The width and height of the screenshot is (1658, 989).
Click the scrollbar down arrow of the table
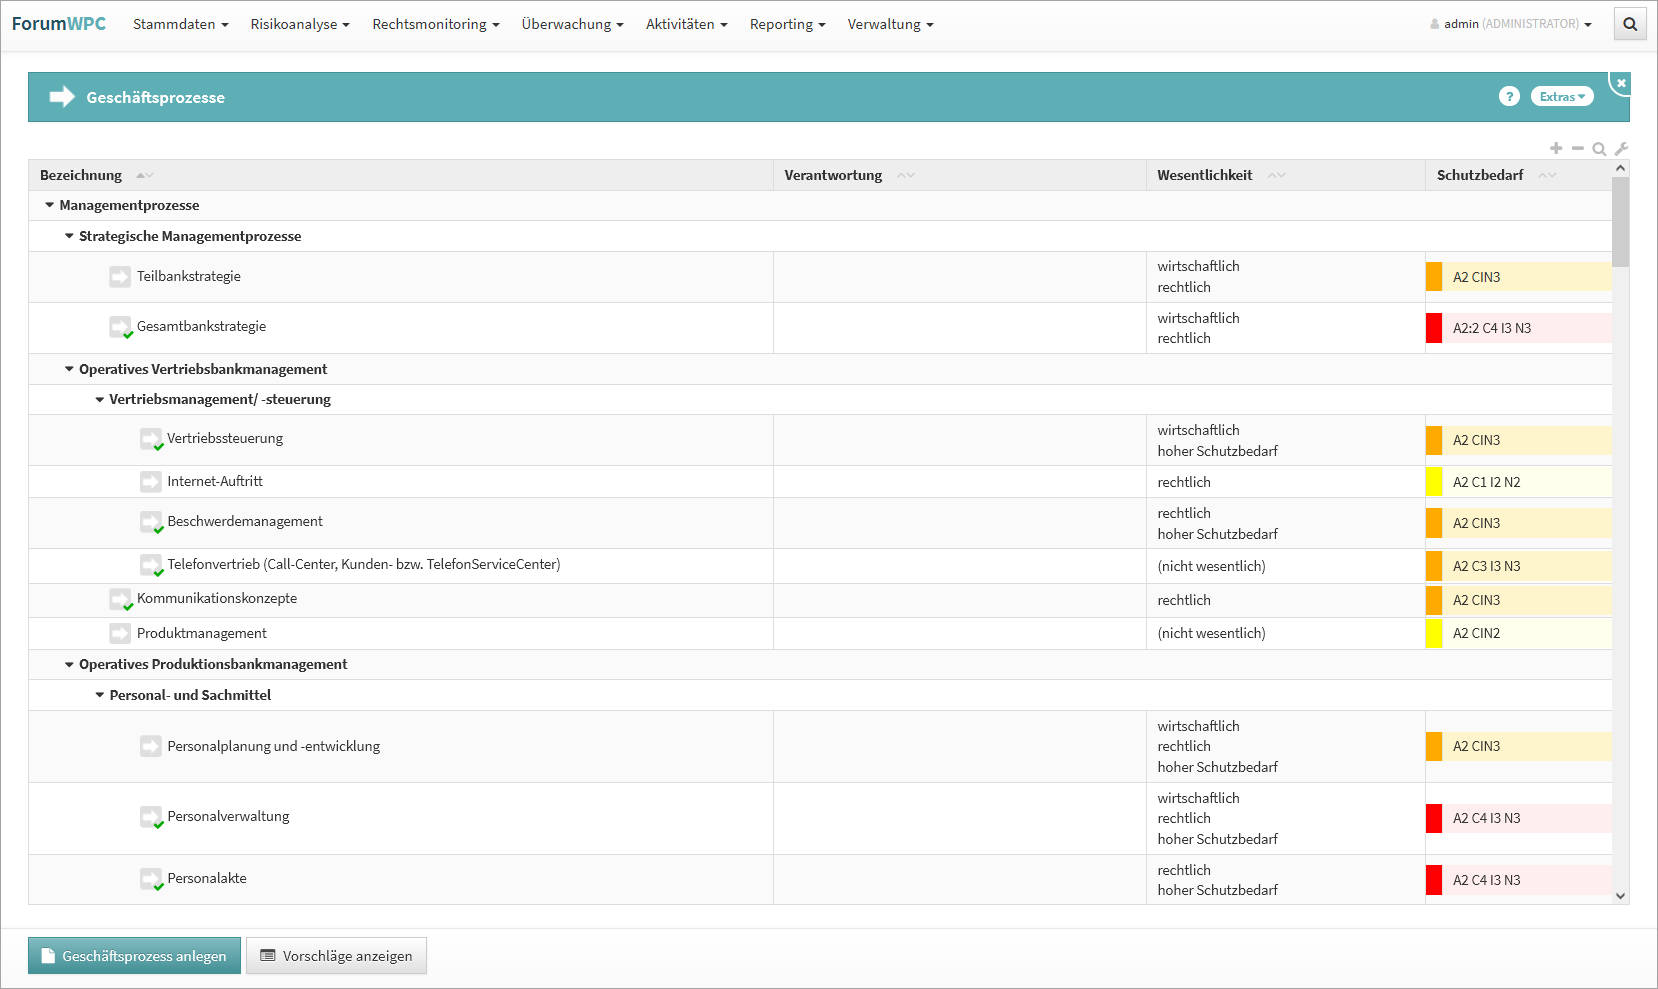pyautogui.click(x=1620, y=896)
